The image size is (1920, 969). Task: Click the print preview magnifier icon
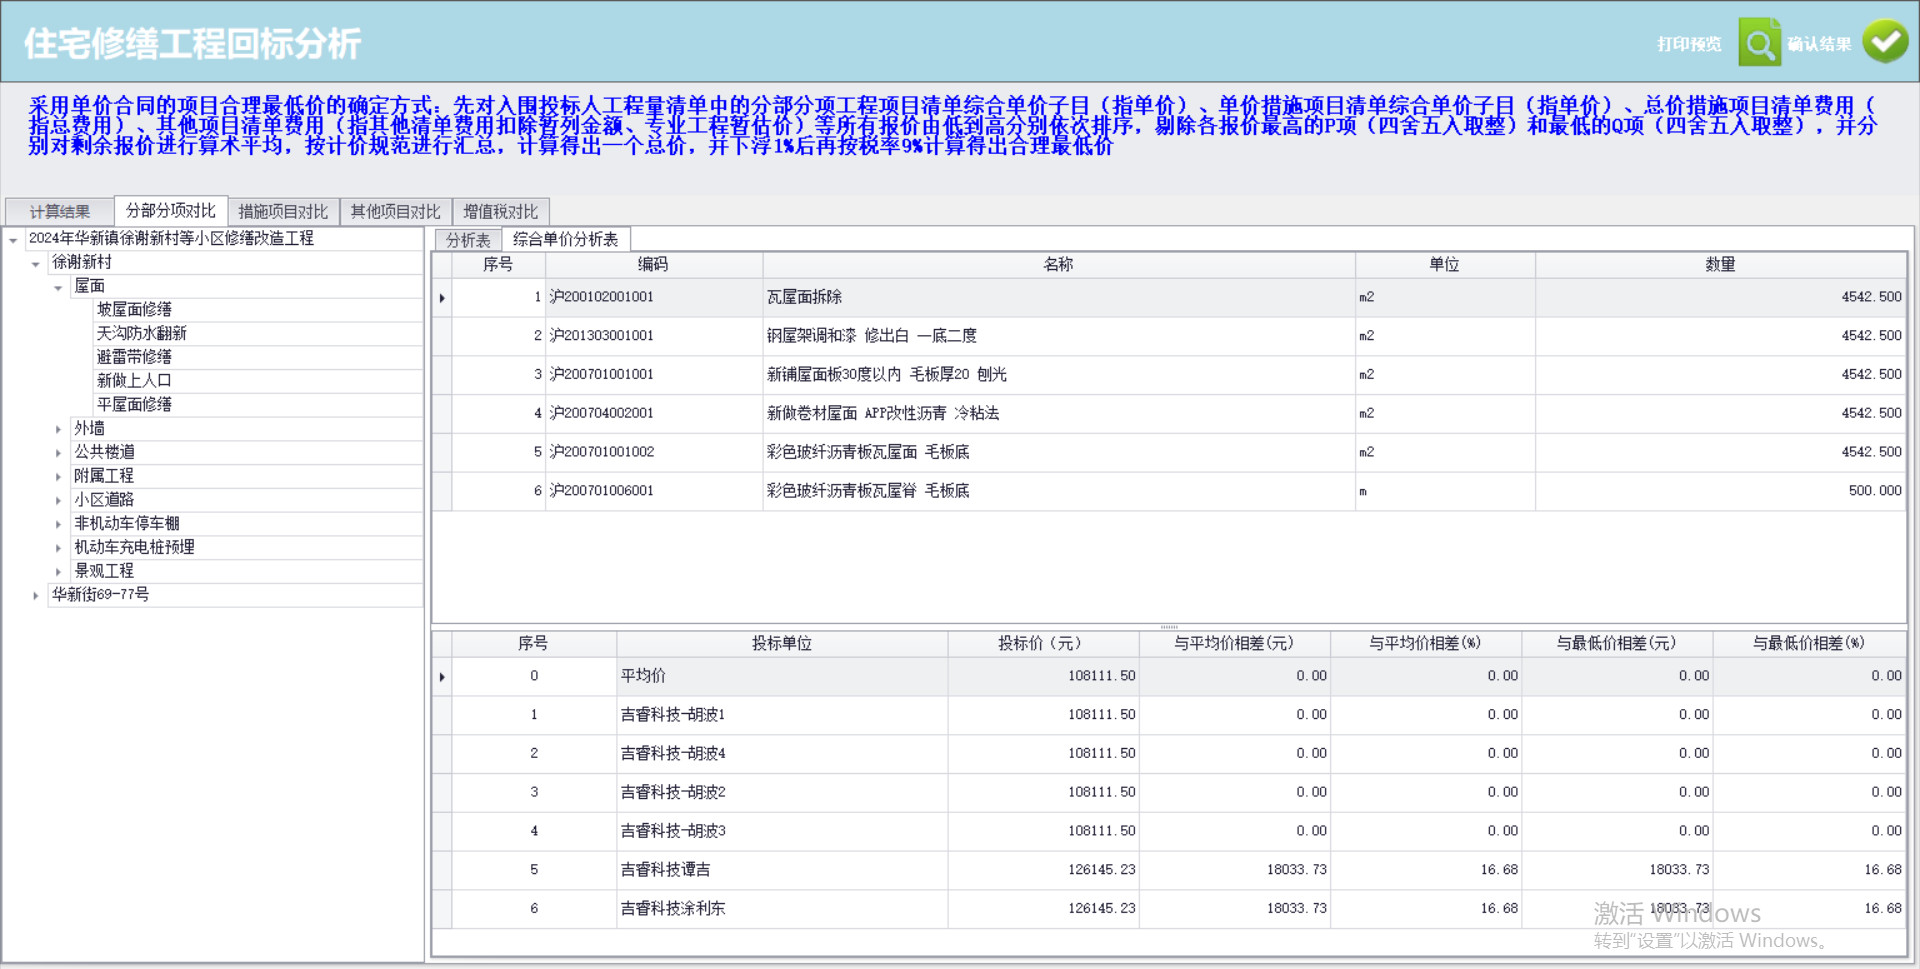1759,43
